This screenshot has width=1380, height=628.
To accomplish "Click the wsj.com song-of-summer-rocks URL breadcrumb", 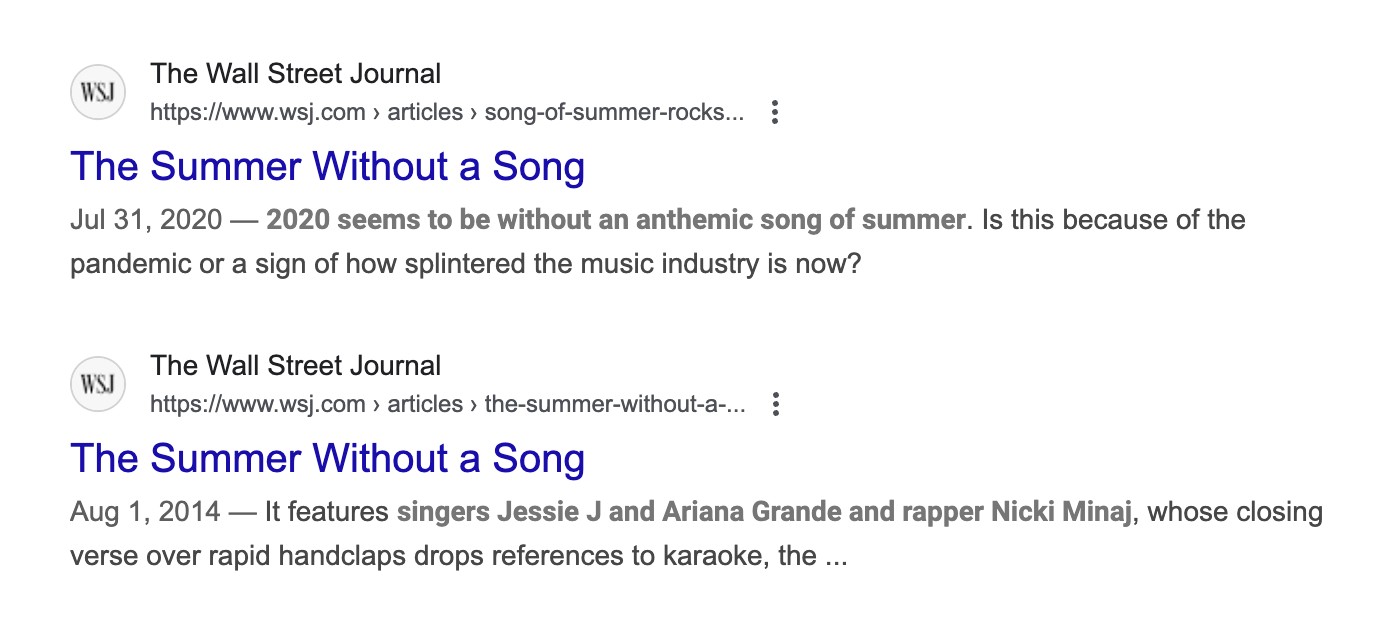I will 447,112.
